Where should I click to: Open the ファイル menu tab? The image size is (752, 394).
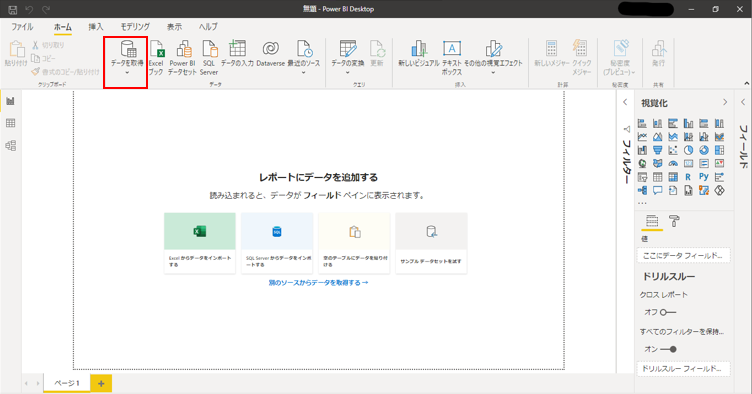pos(22,27)
